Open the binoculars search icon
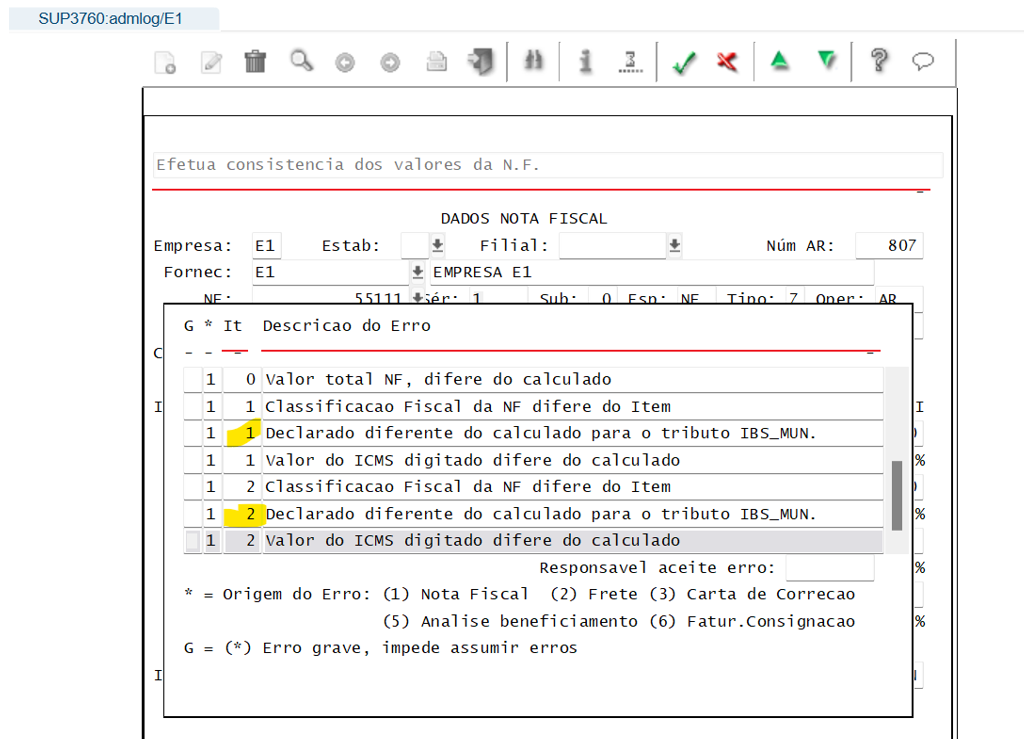1024x739 pixels. coord(532,61)
